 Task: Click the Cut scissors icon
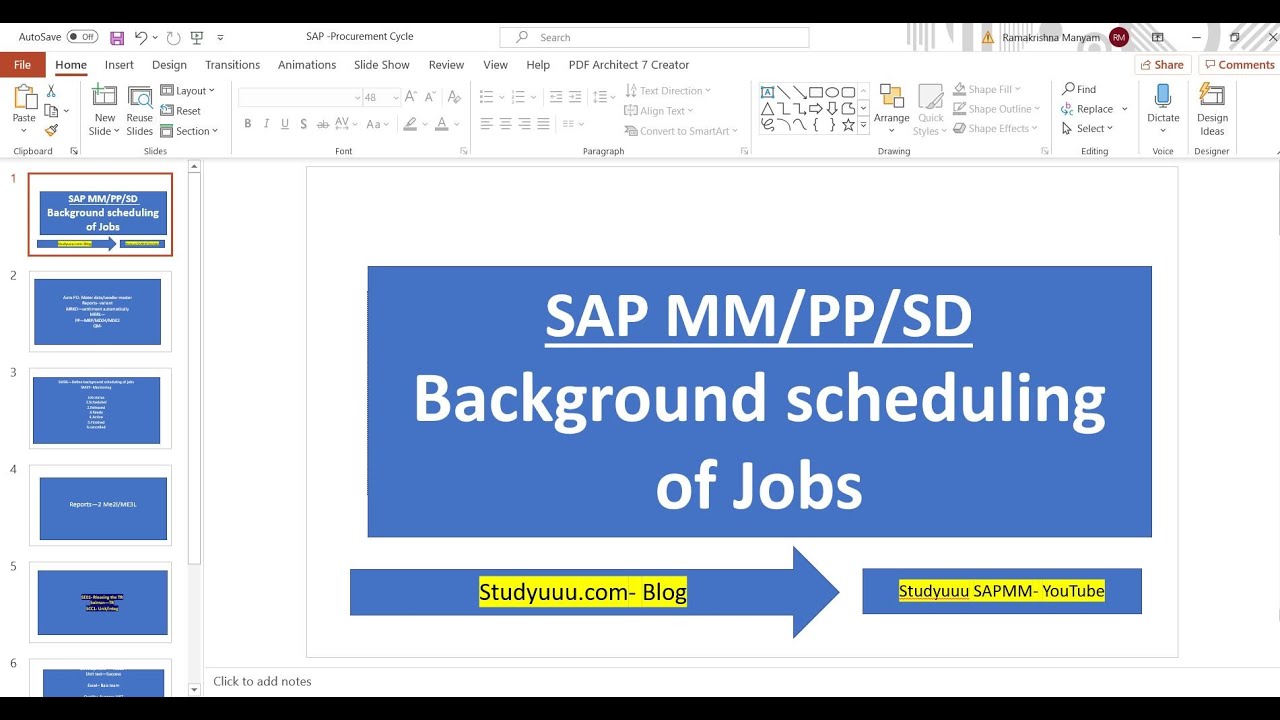coord(52,91)
